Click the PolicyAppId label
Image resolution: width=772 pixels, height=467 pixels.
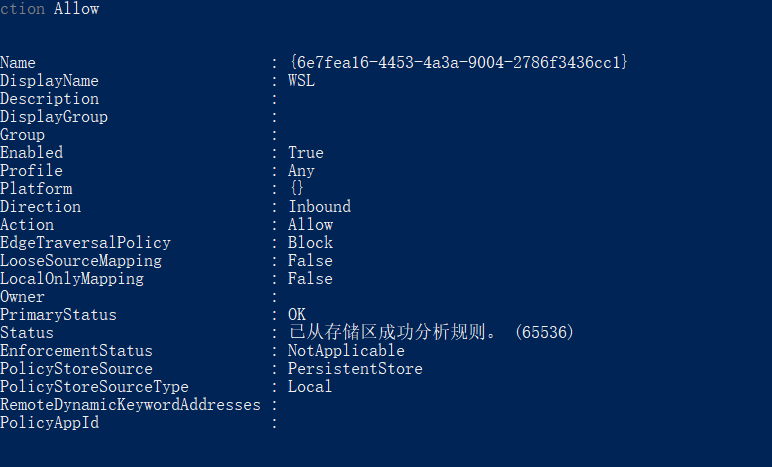[49, 423]
